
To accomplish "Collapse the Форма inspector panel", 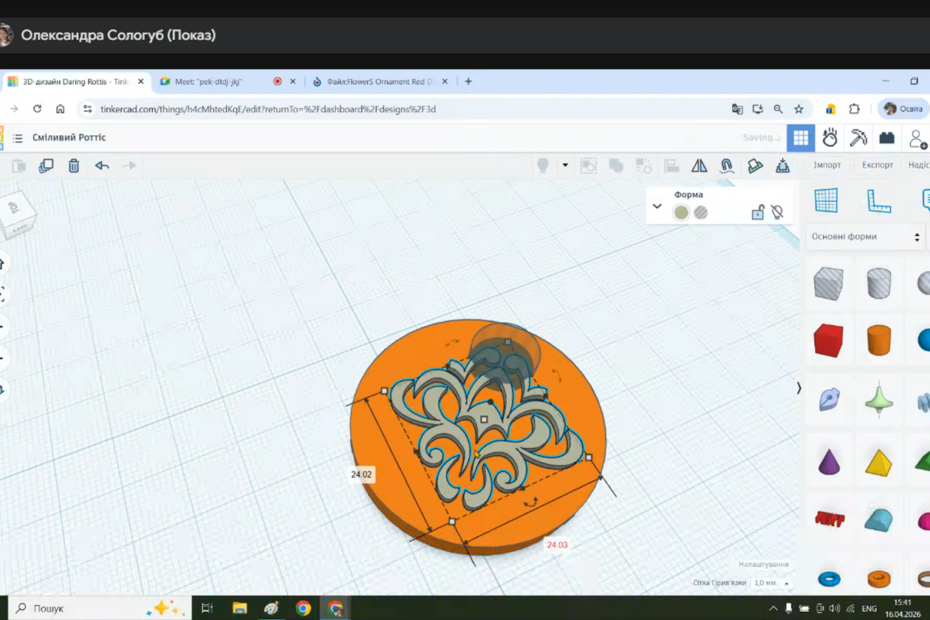I will (x=657, y=207).
